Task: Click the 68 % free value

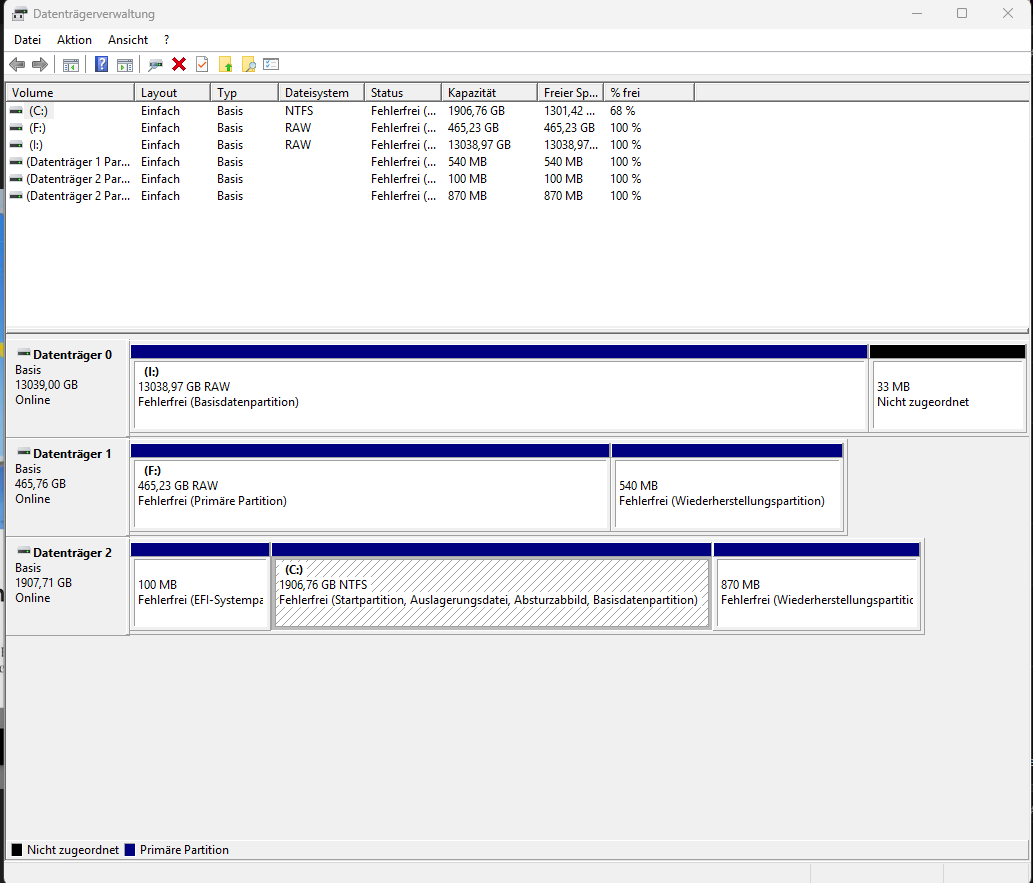Action: (x=623, y=111)
